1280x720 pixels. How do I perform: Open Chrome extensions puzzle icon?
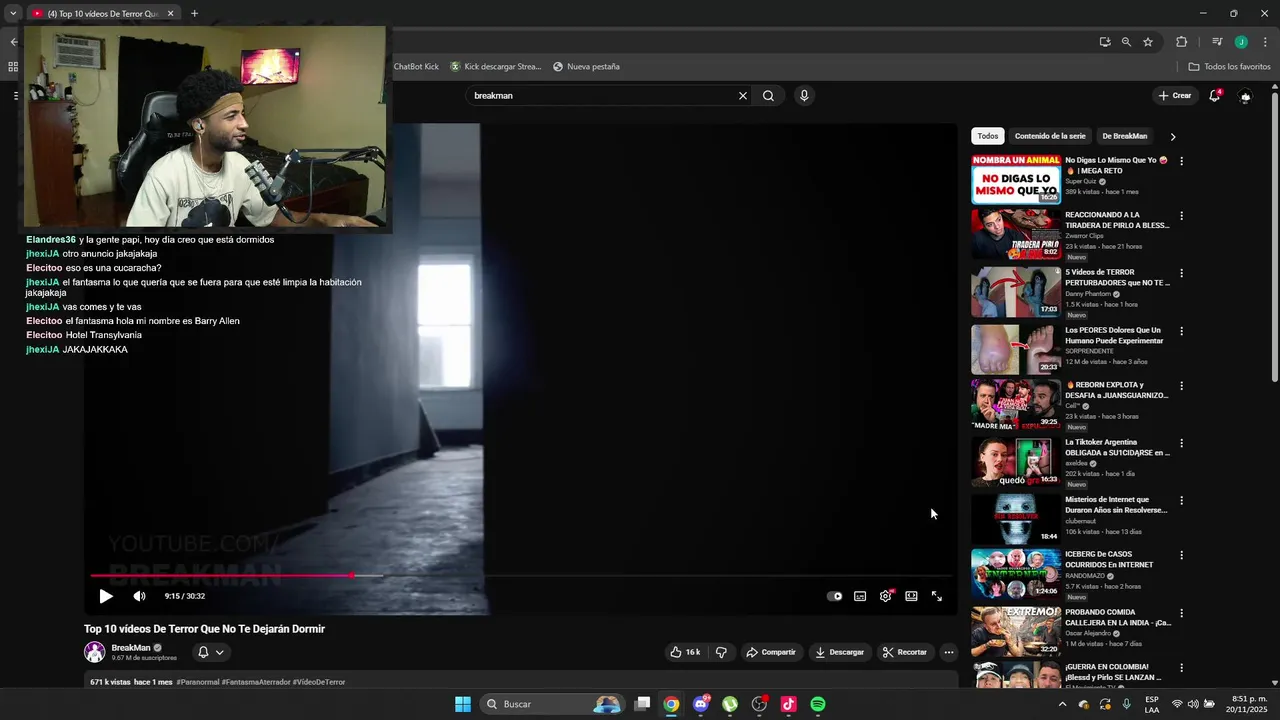tap(1181, 42)
